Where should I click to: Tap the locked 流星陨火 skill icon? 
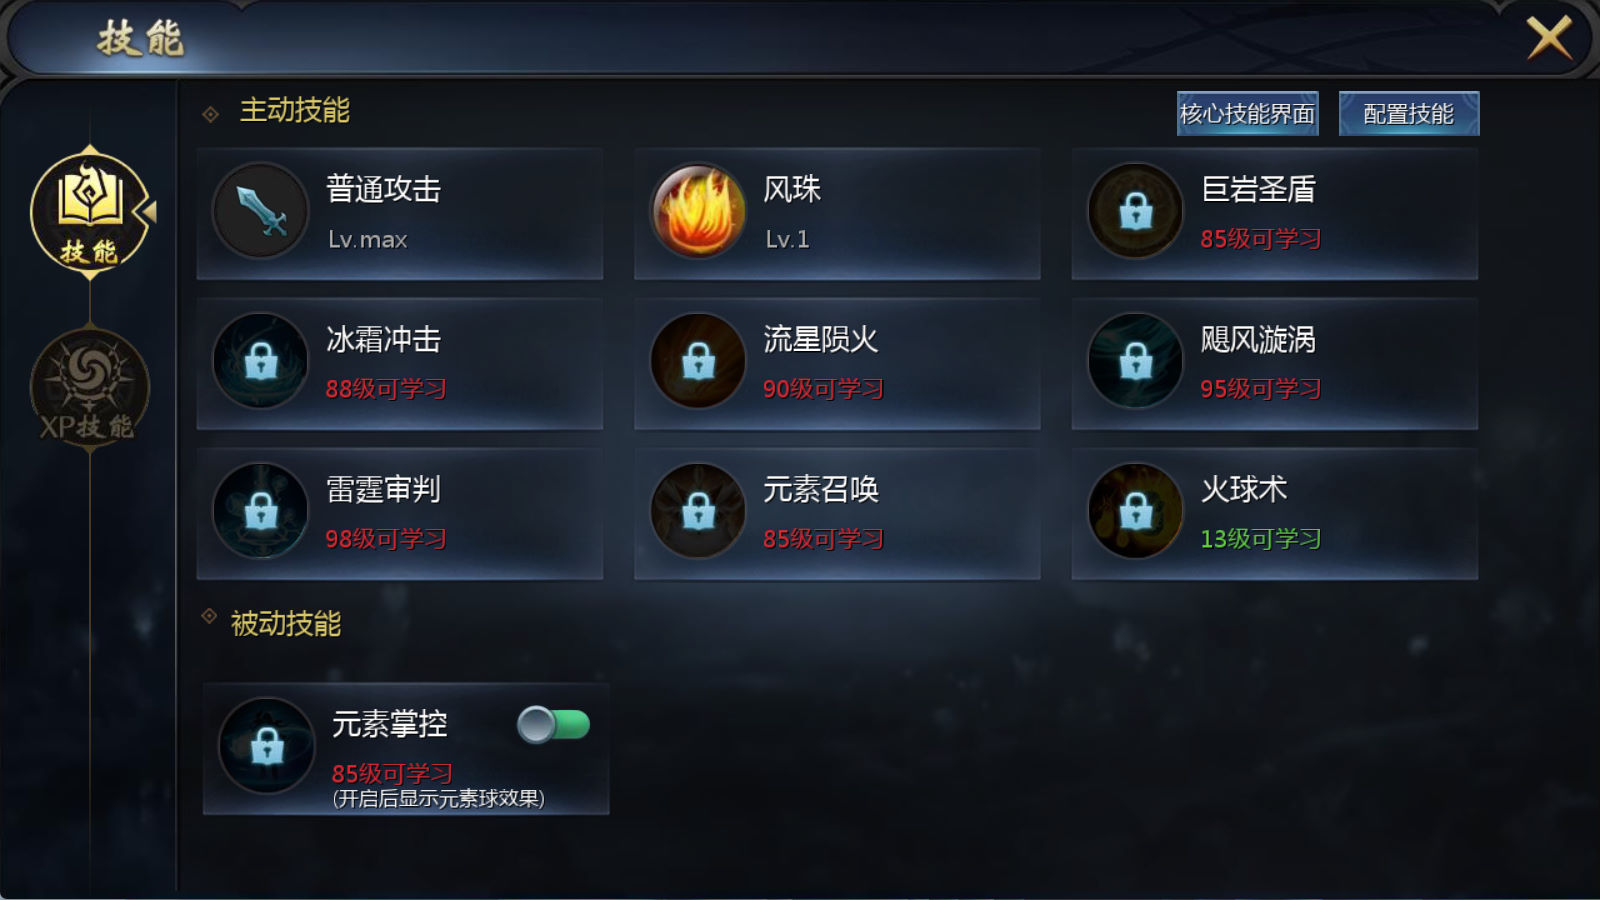point(698,361)
